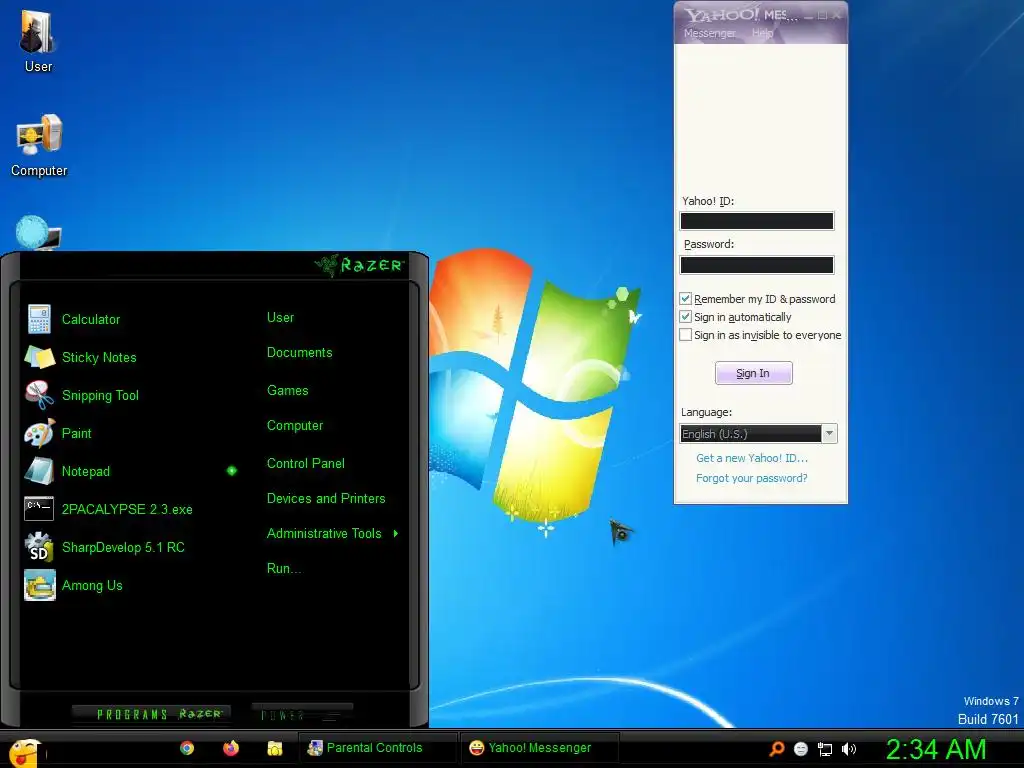Open Documents from the start menu

click(x=300, y=353)
